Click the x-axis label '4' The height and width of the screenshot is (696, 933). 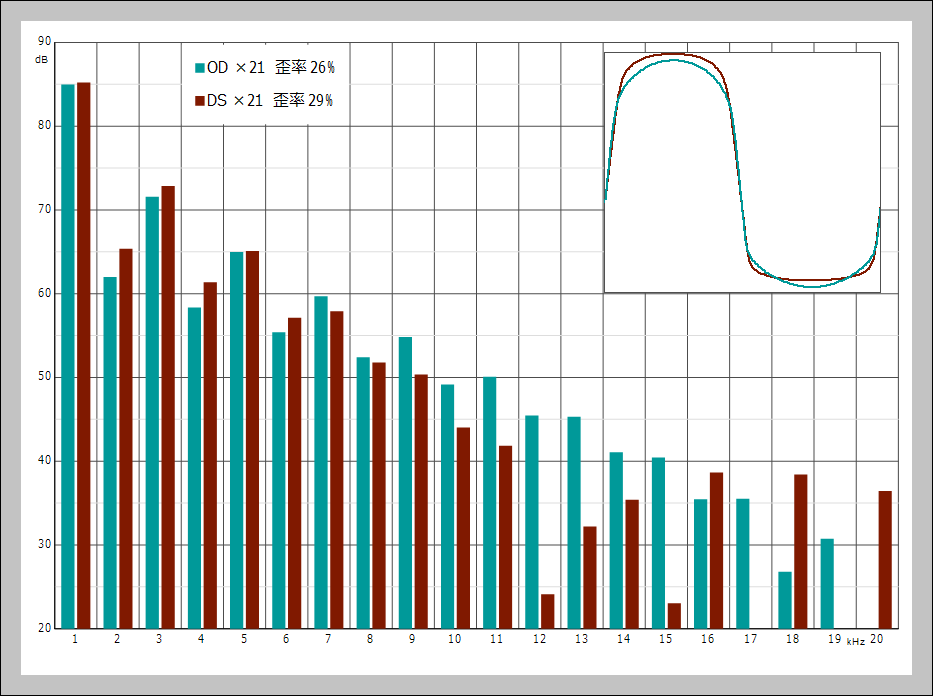click(201, 639)
